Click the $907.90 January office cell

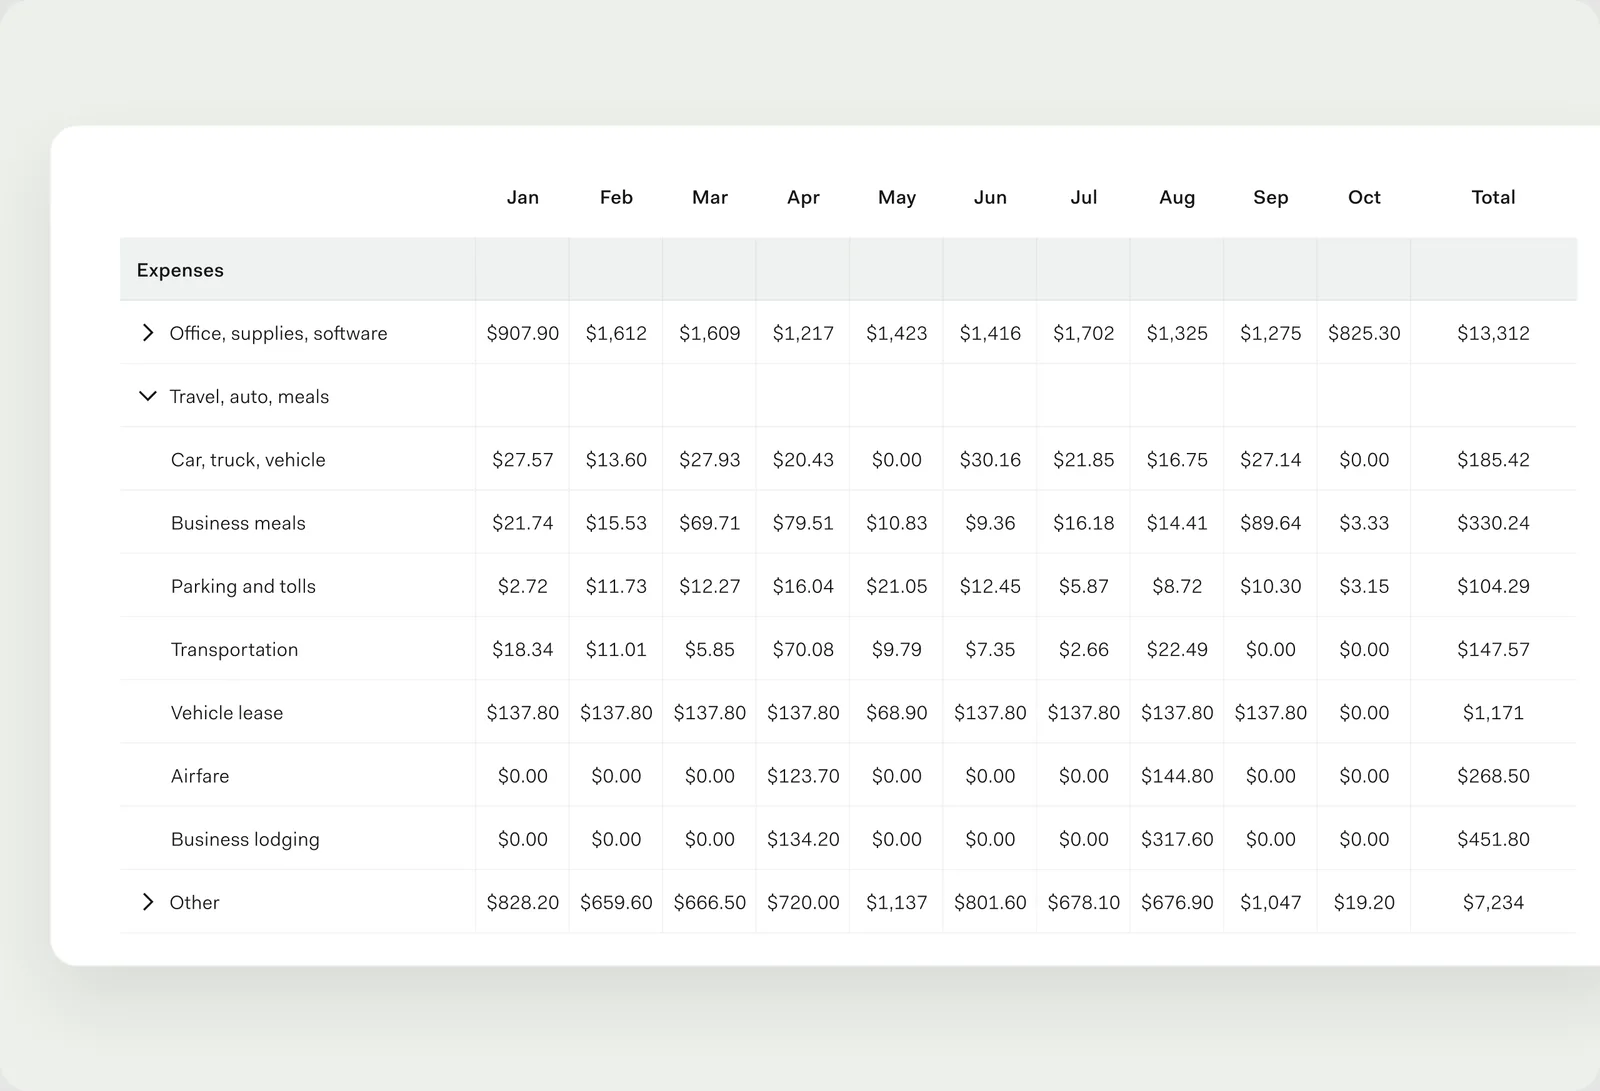[523, 333]
